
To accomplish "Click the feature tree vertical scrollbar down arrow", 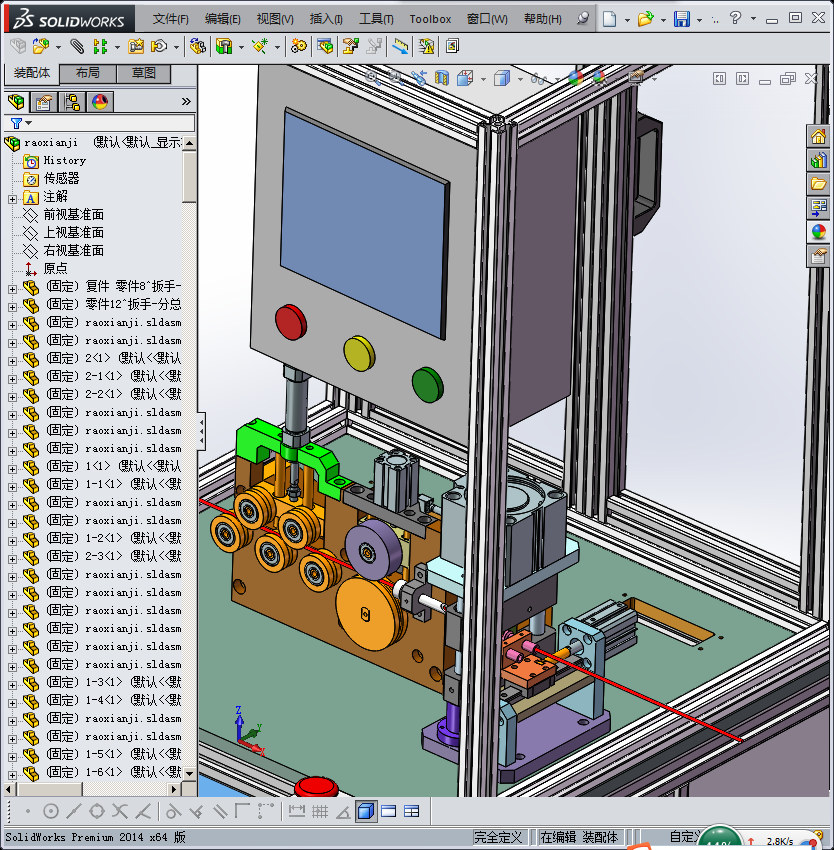I will [x=189, y=774].
